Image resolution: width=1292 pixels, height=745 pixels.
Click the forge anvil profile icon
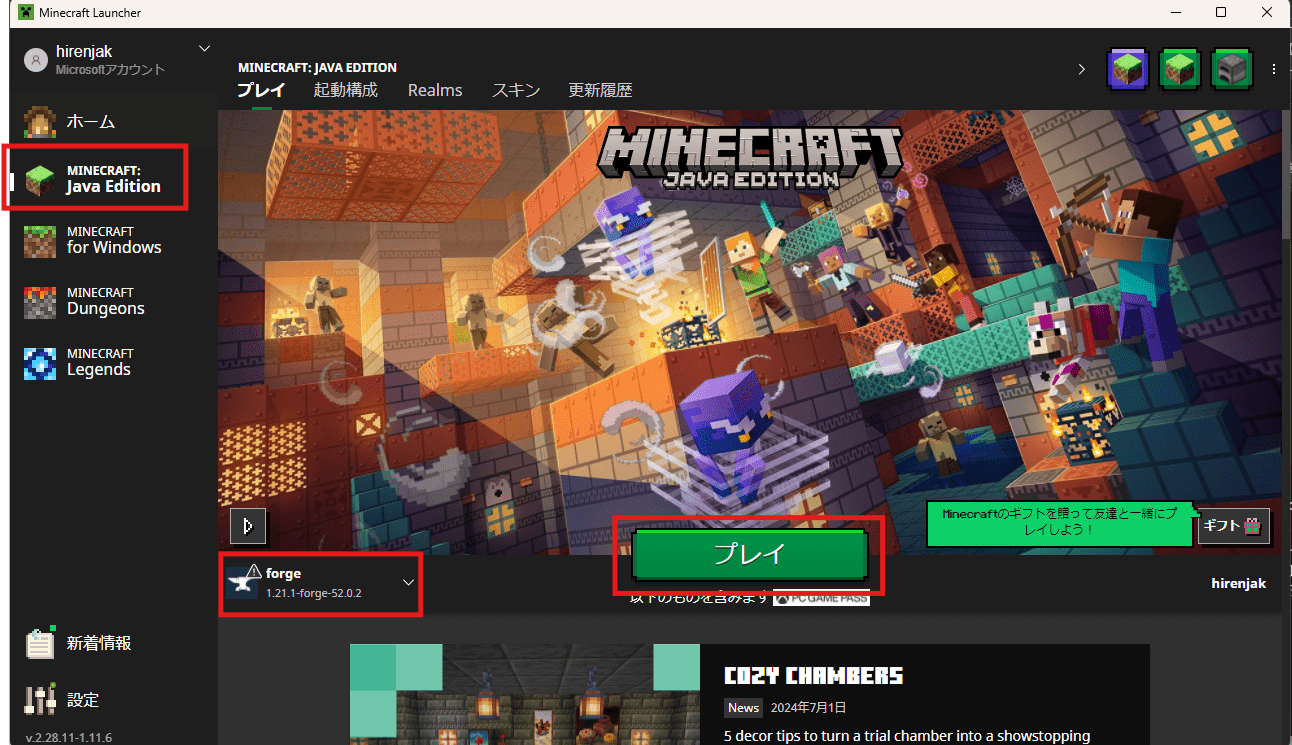pos(243,582)
